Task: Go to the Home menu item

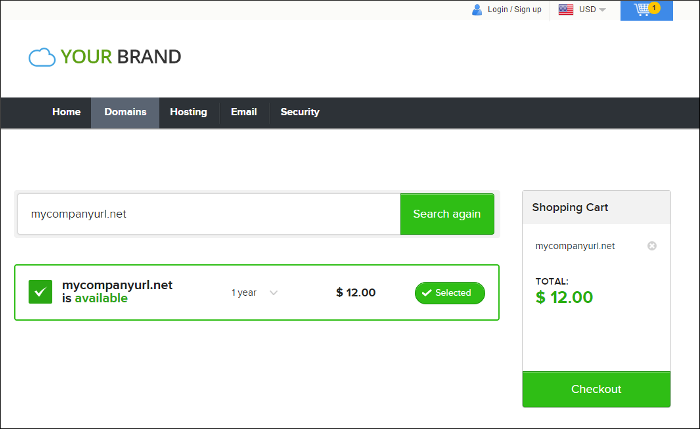Action: tap(66, 112)
